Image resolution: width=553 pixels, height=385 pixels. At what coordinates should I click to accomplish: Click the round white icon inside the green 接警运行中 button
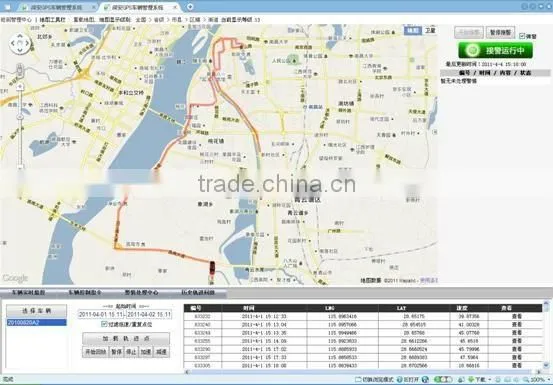(x=472, y=50)
